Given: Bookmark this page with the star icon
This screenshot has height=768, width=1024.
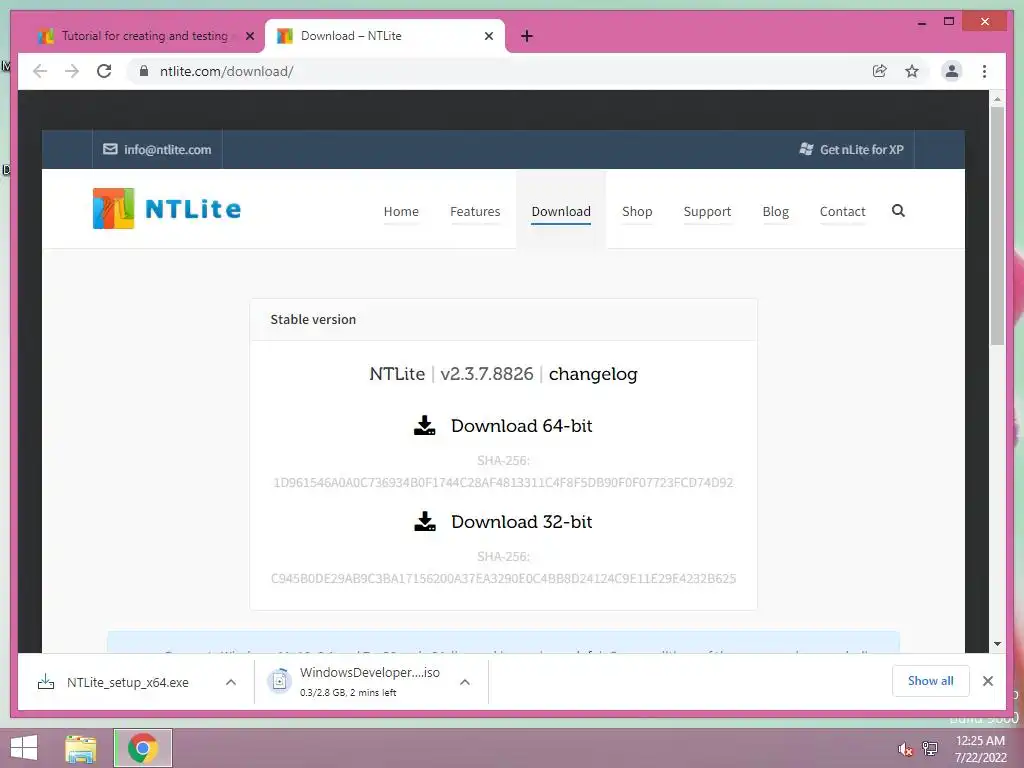Looking at the screenshot, I should coord(912,71).
